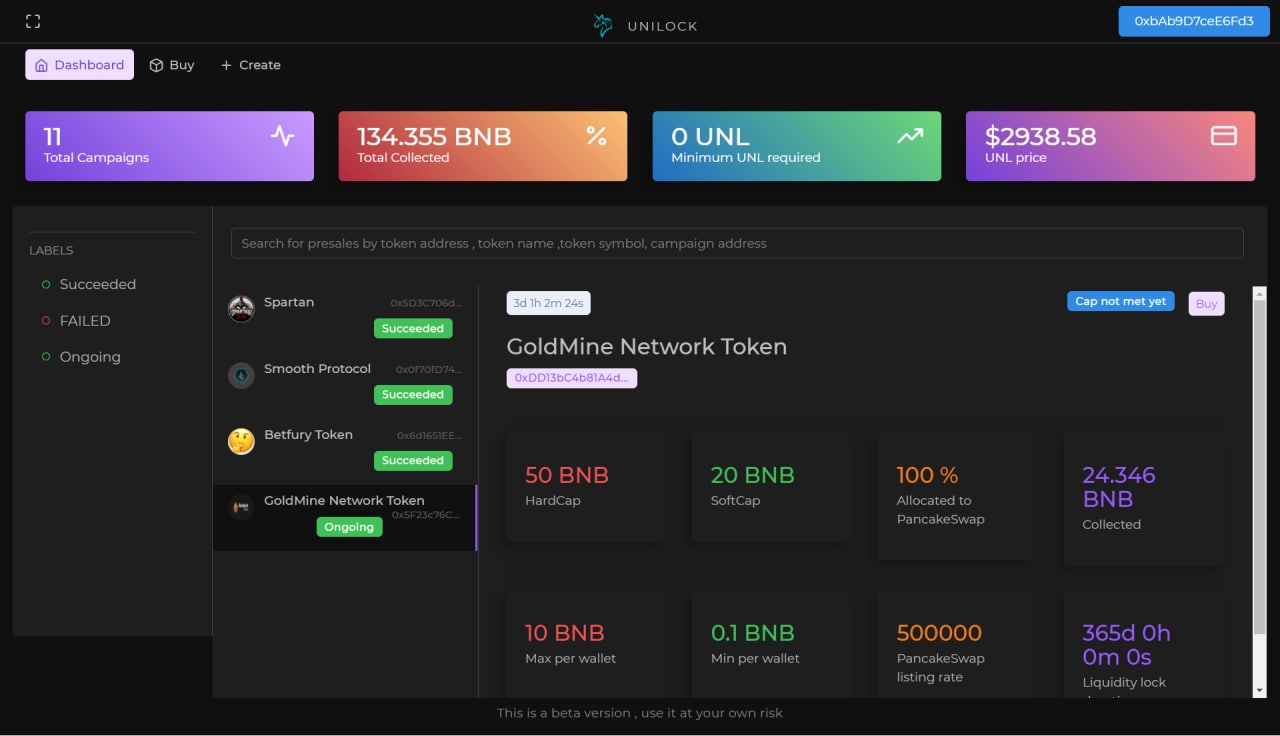The width and height of the screenshot is (1280, 736).
Task: Focus the presale search field
Action: pos(737,243)
